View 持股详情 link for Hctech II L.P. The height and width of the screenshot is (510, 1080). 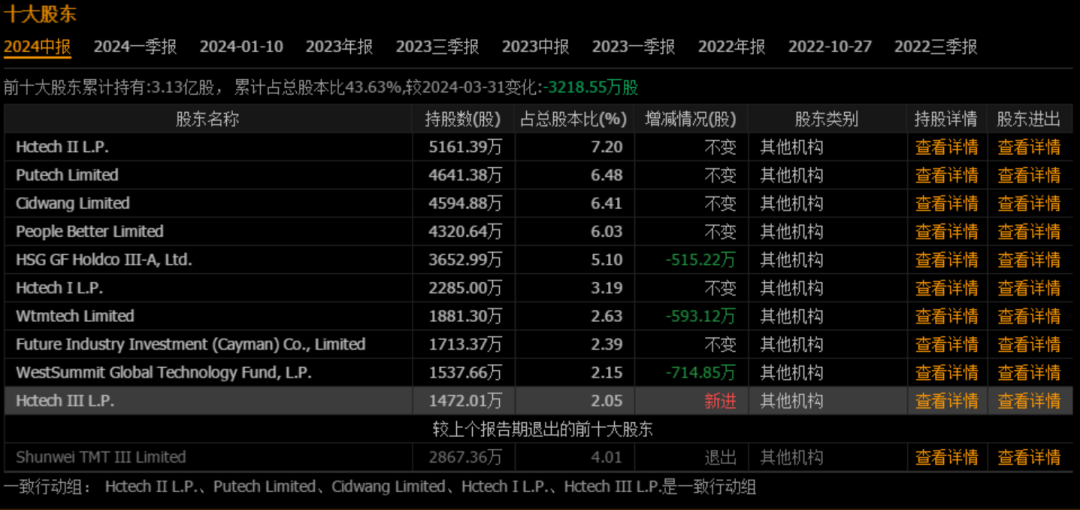click(x=946, y=147)
